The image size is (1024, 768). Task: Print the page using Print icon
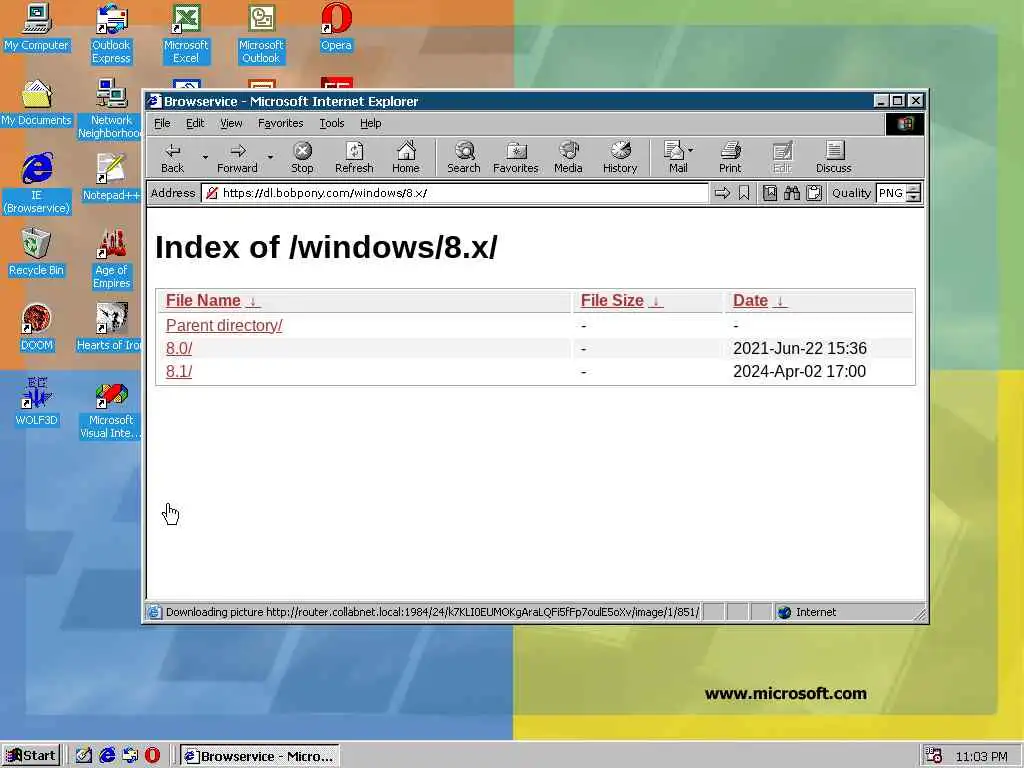pos(730,157)
